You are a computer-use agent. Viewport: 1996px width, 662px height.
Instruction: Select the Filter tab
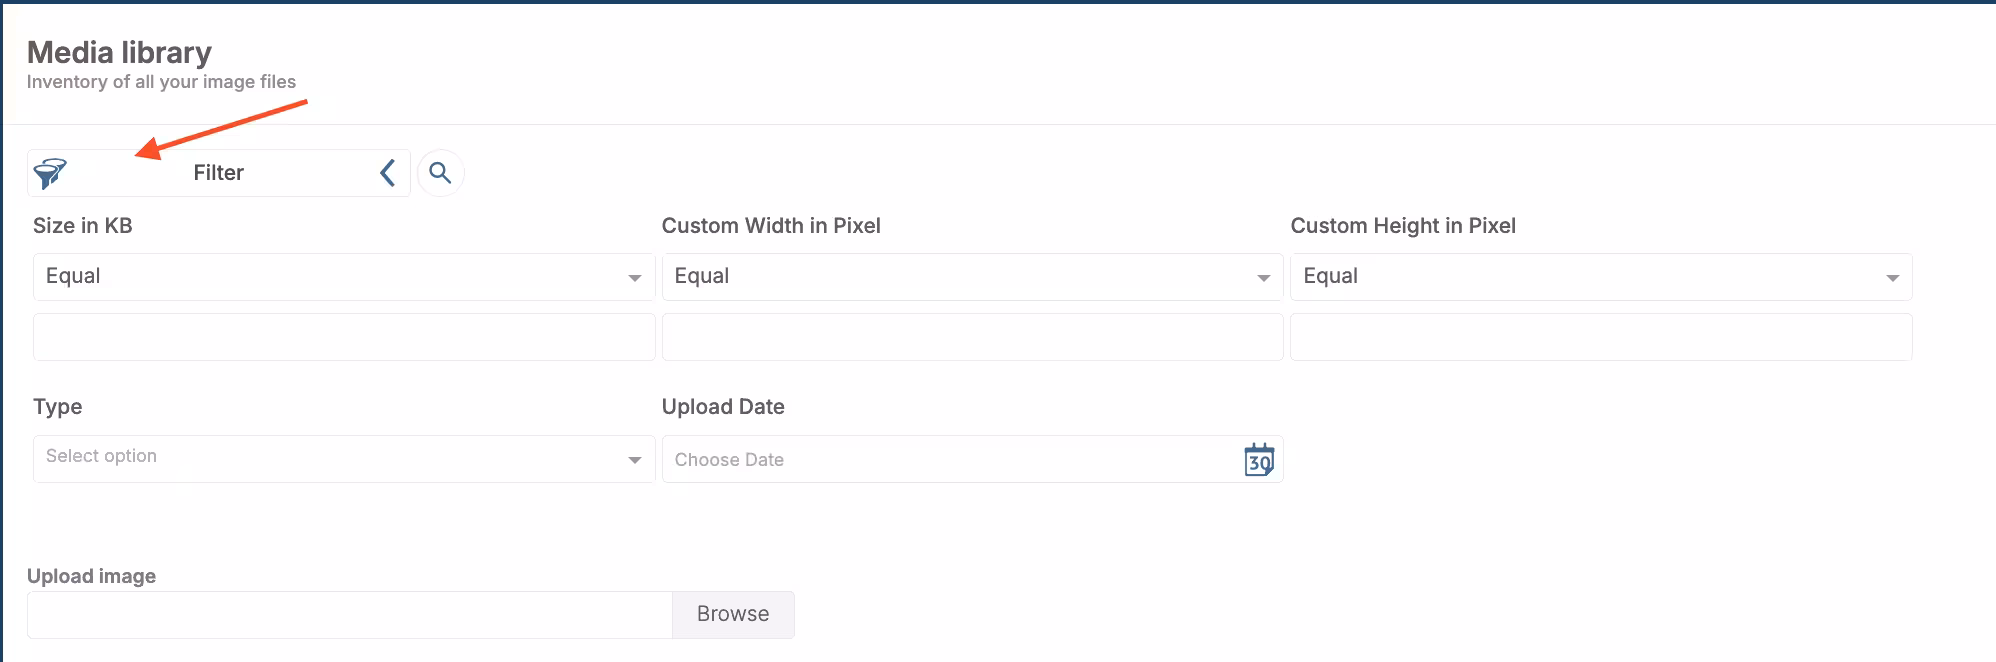(x=218, y=172)
